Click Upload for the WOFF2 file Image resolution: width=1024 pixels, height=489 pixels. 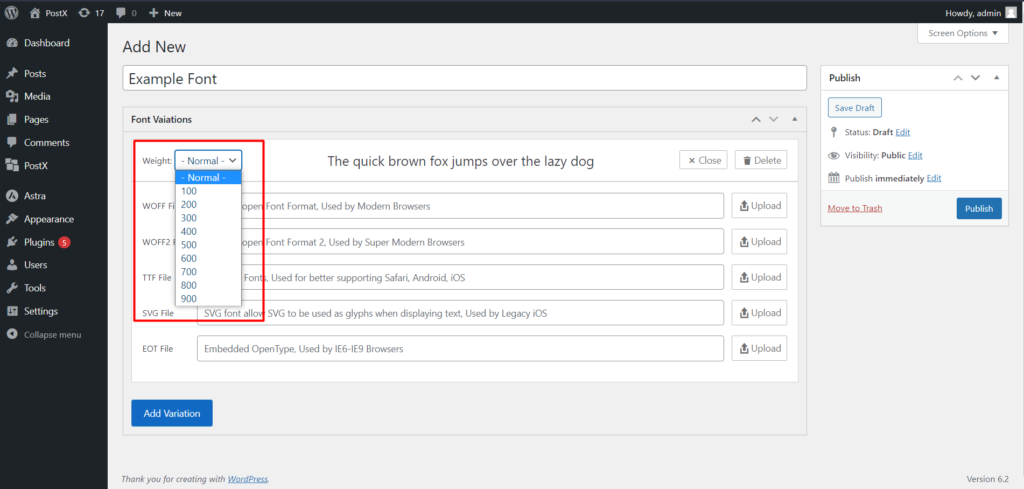(759, 242)
